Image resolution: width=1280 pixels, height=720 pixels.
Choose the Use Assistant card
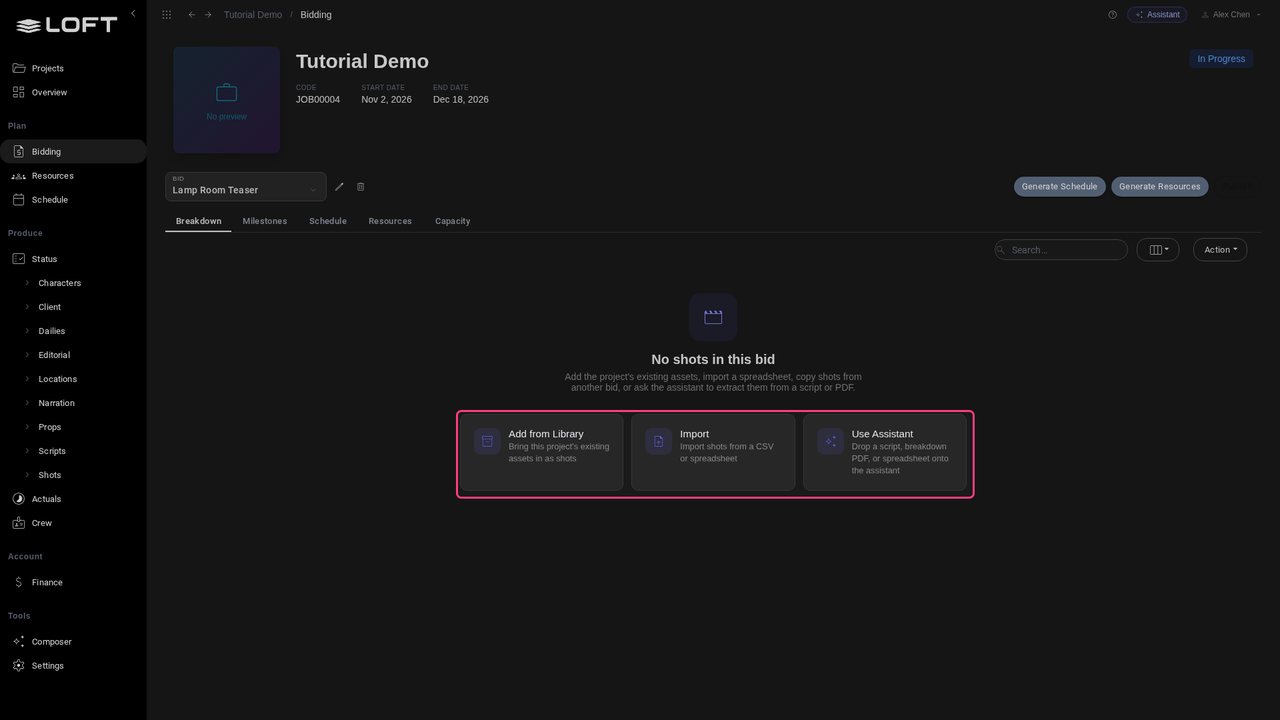885,453
